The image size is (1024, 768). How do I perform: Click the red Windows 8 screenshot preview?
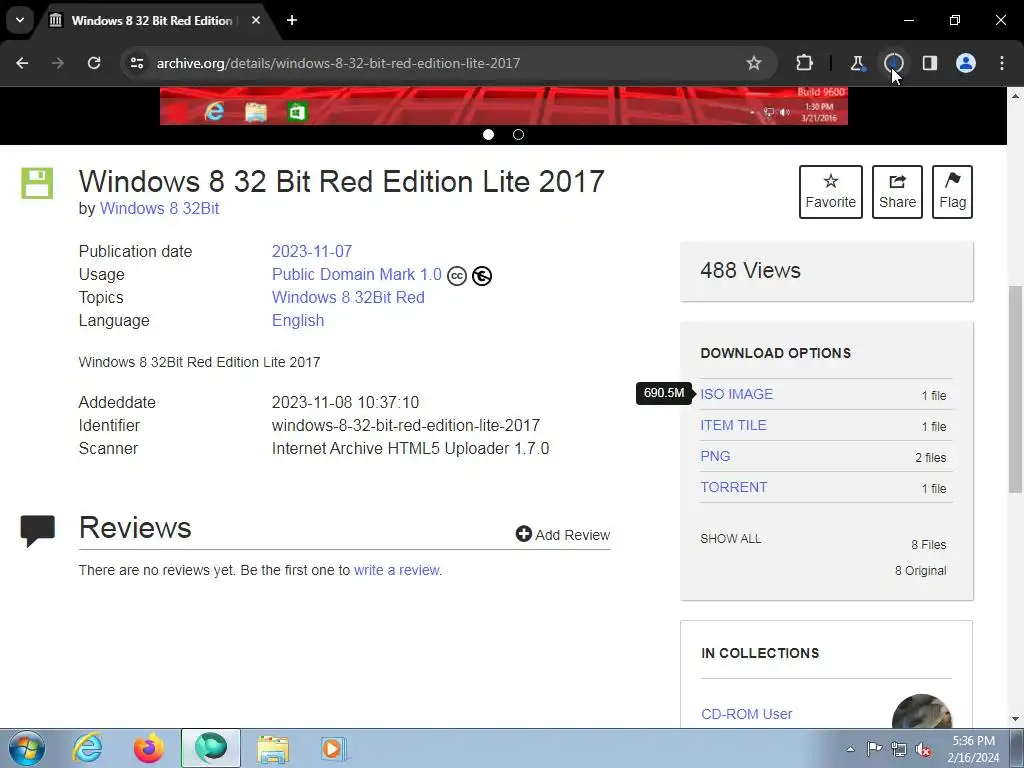[504, 105]
